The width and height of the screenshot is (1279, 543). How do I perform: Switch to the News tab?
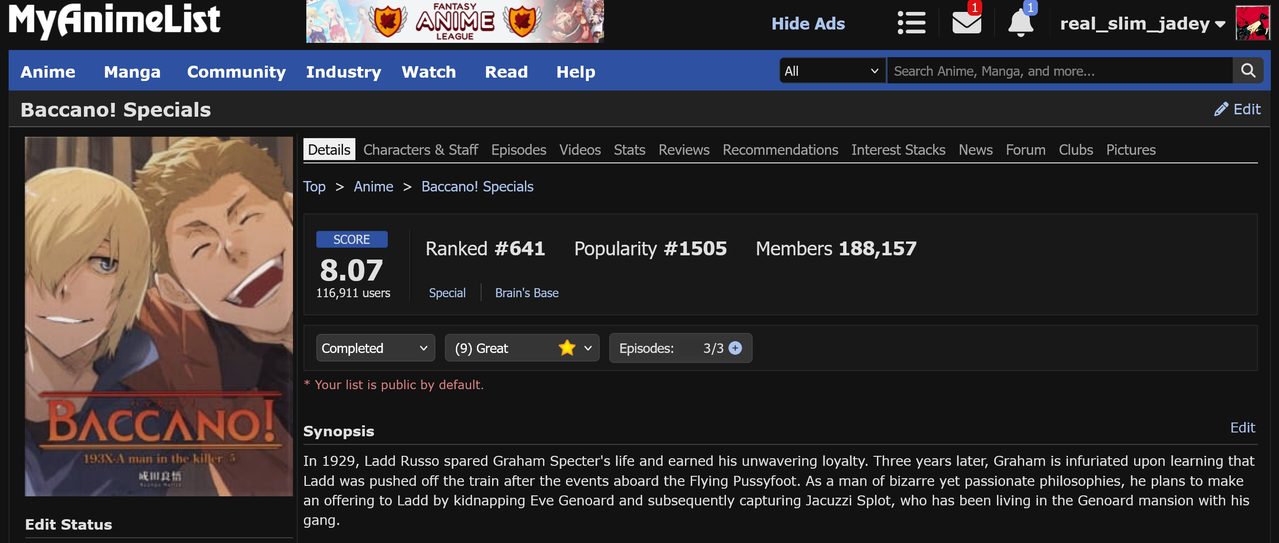975,150
